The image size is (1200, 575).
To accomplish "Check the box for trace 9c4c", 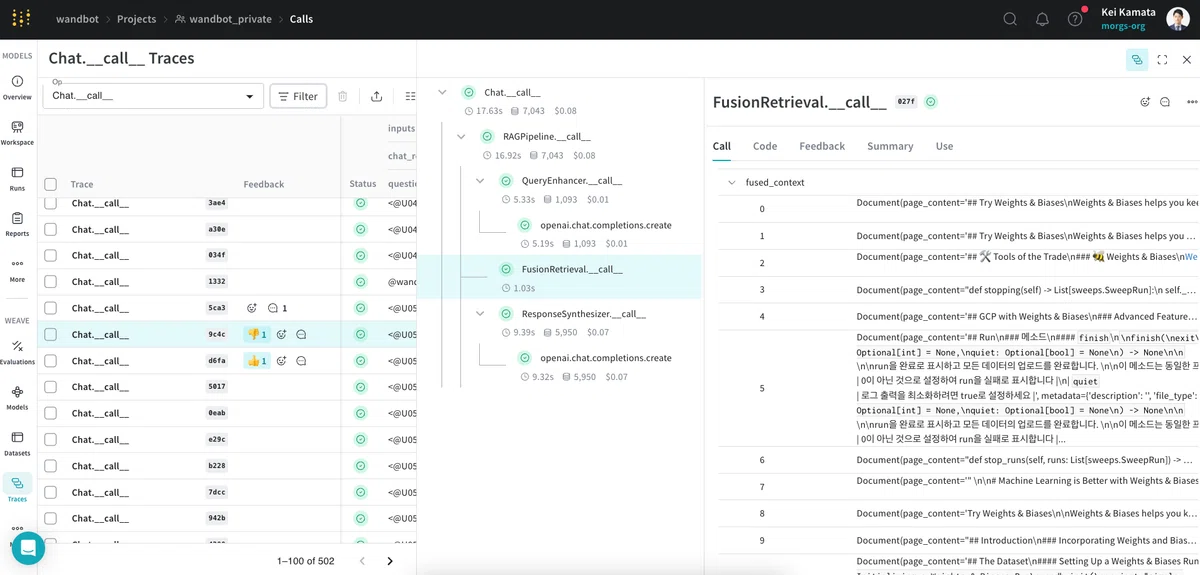I will [51, 334].
